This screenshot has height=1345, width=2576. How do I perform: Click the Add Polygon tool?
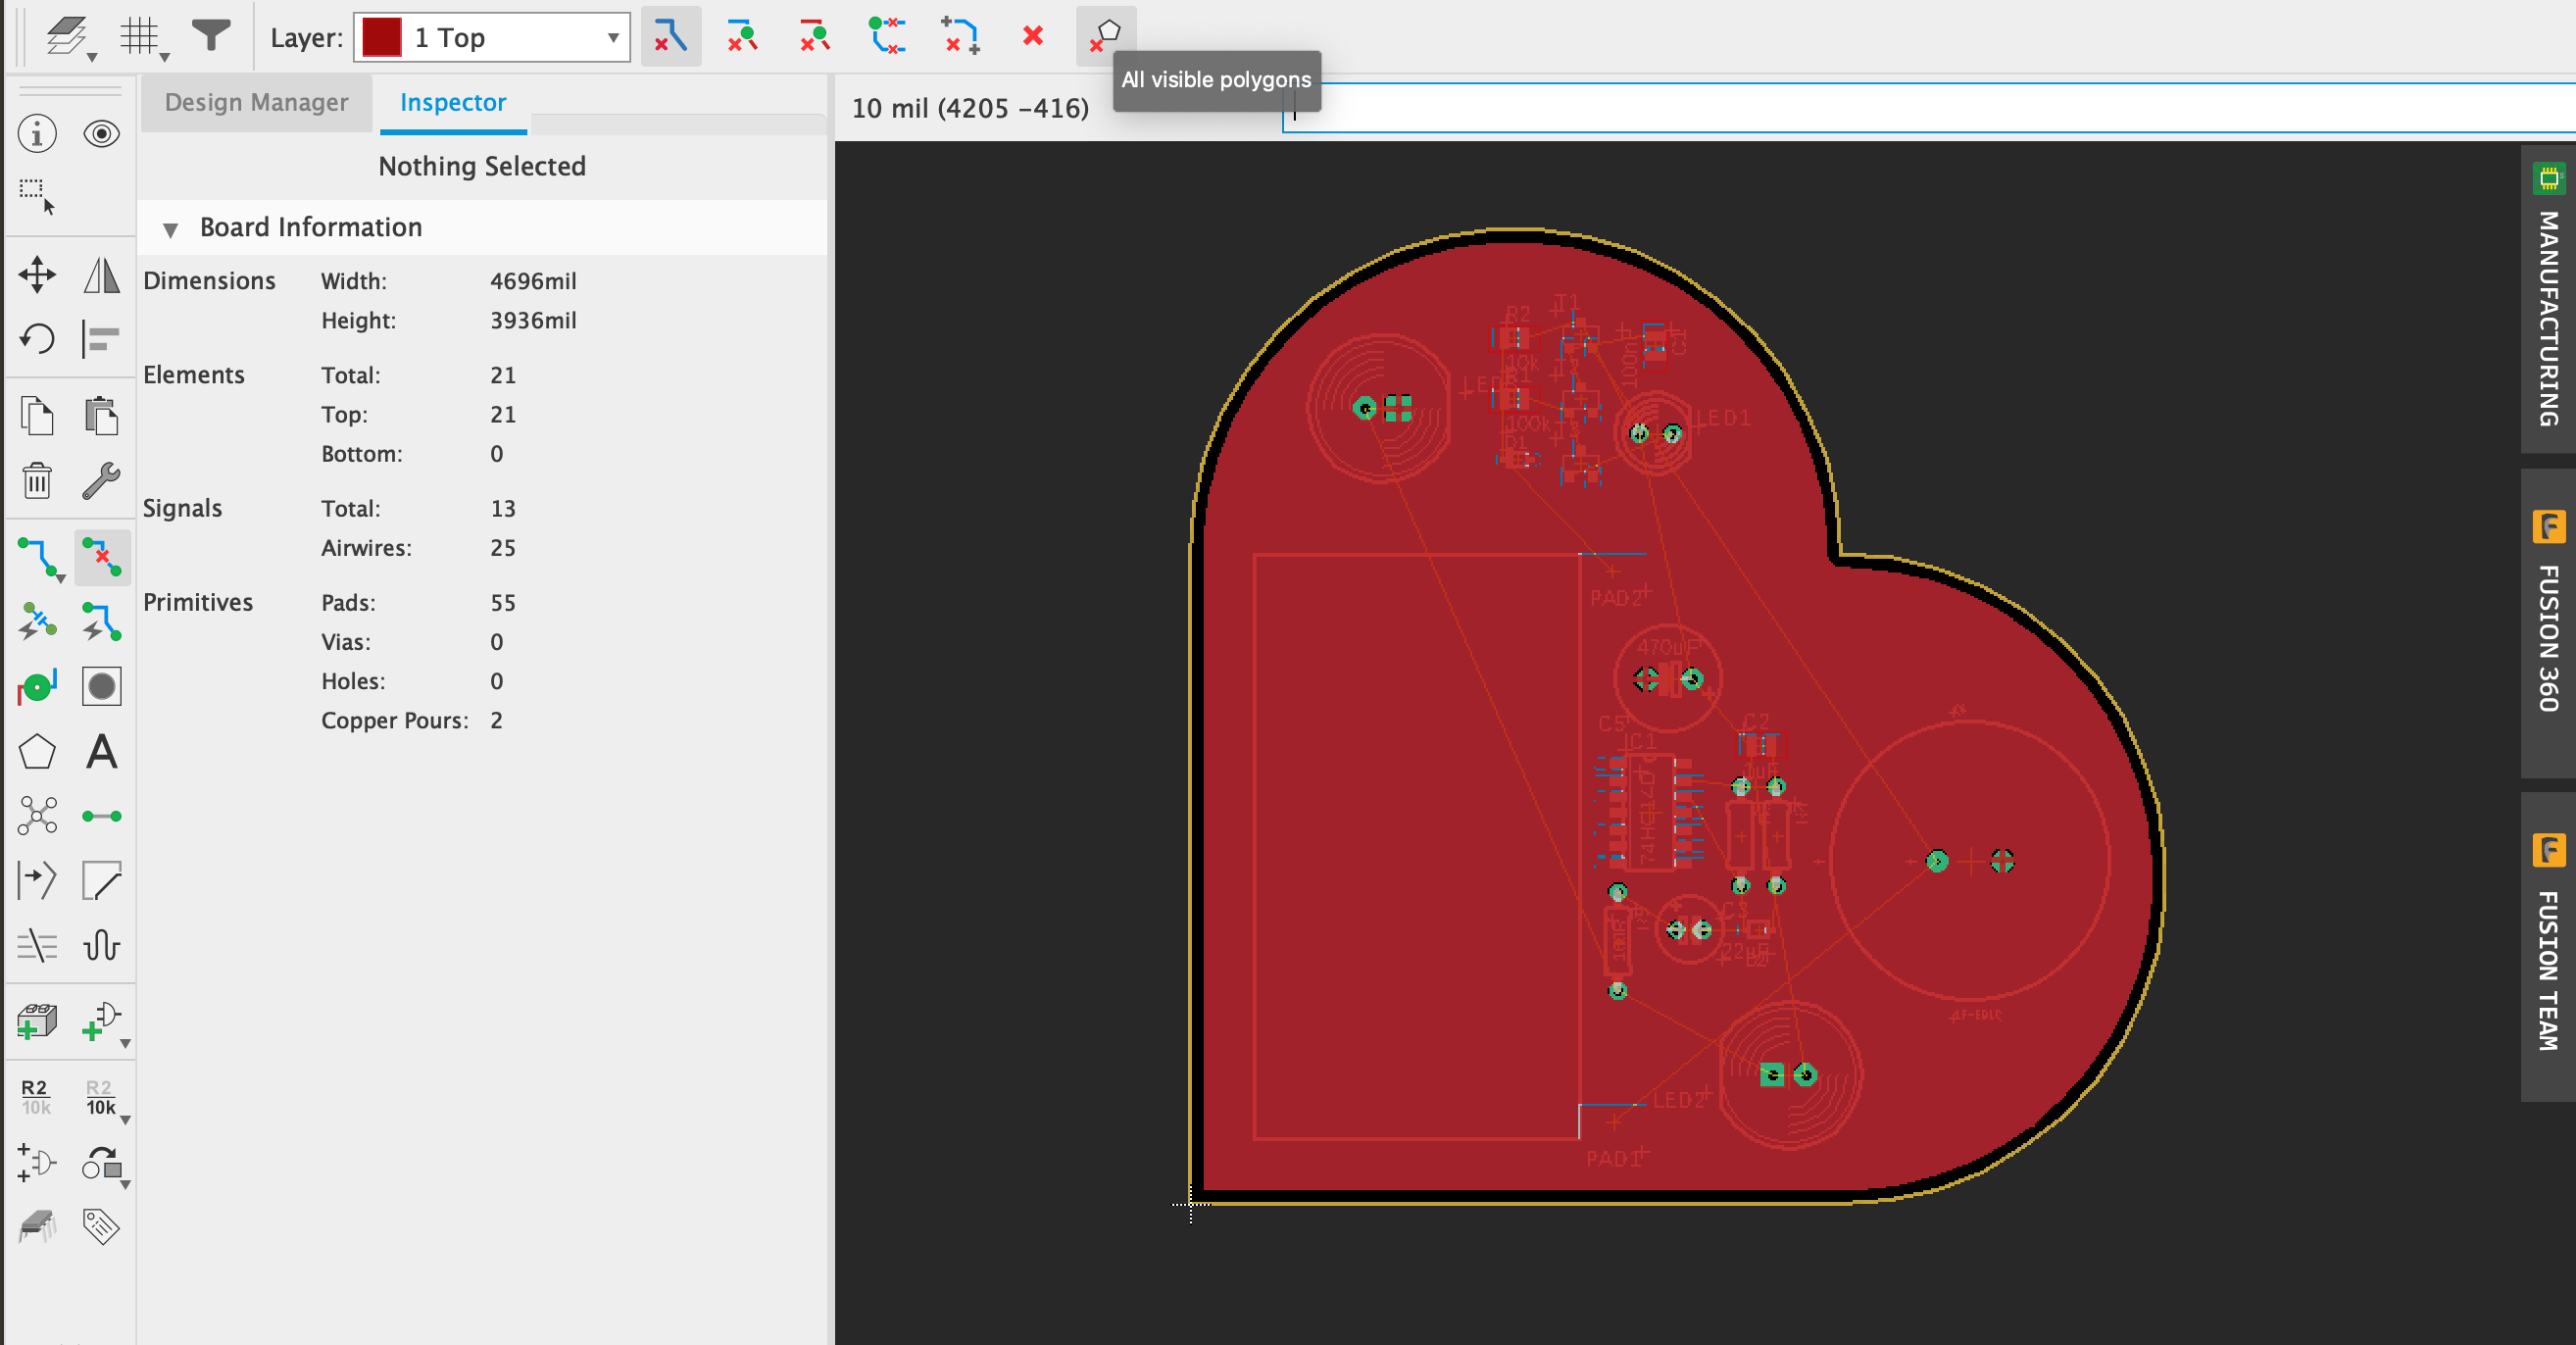pyautogui.click(x=37, y=754)
